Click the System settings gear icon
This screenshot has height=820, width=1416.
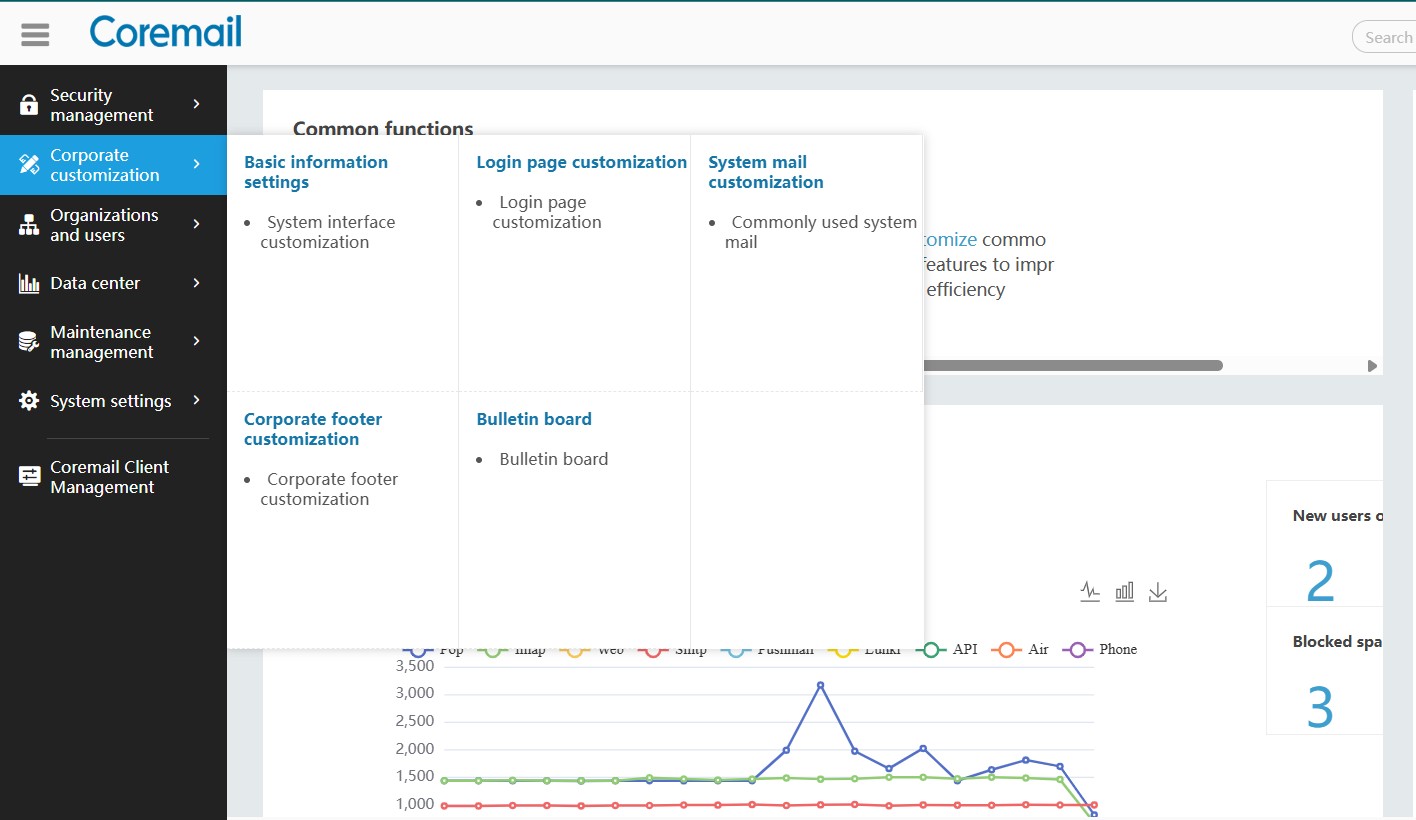pyautogui.click(x=29, y=401)
